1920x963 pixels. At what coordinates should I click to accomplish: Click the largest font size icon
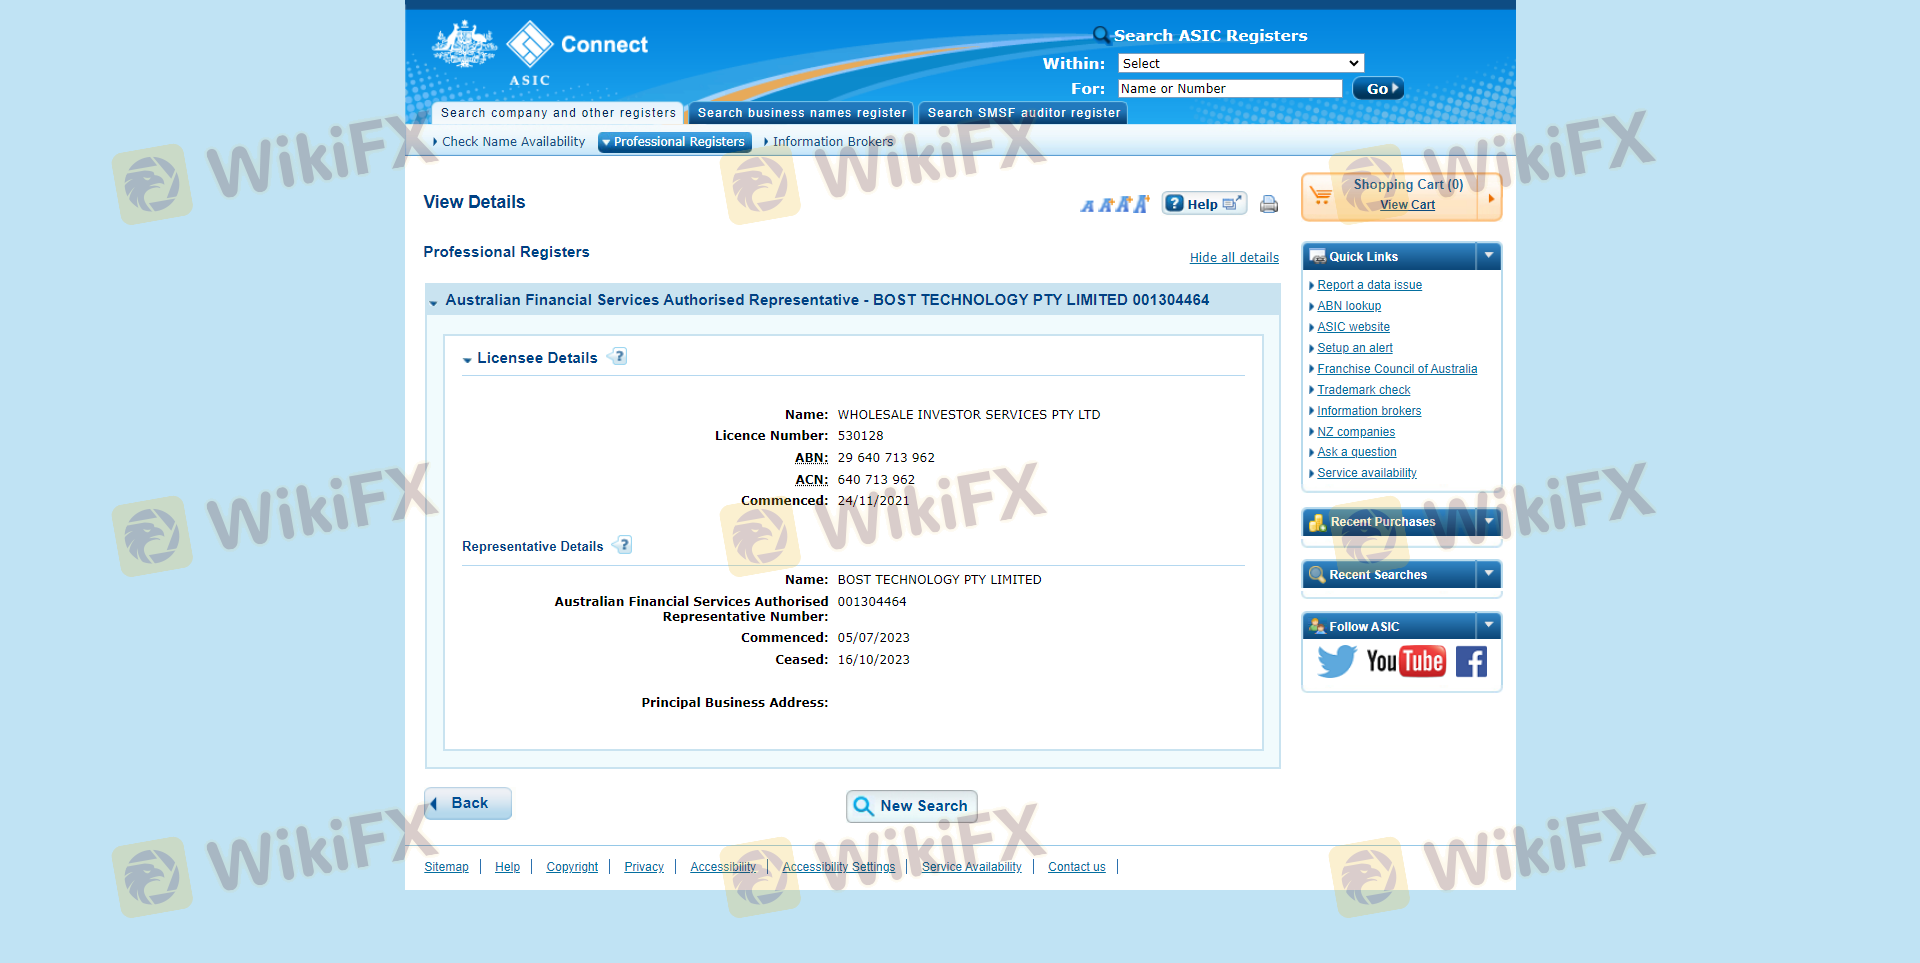(x=1142, y=204)
